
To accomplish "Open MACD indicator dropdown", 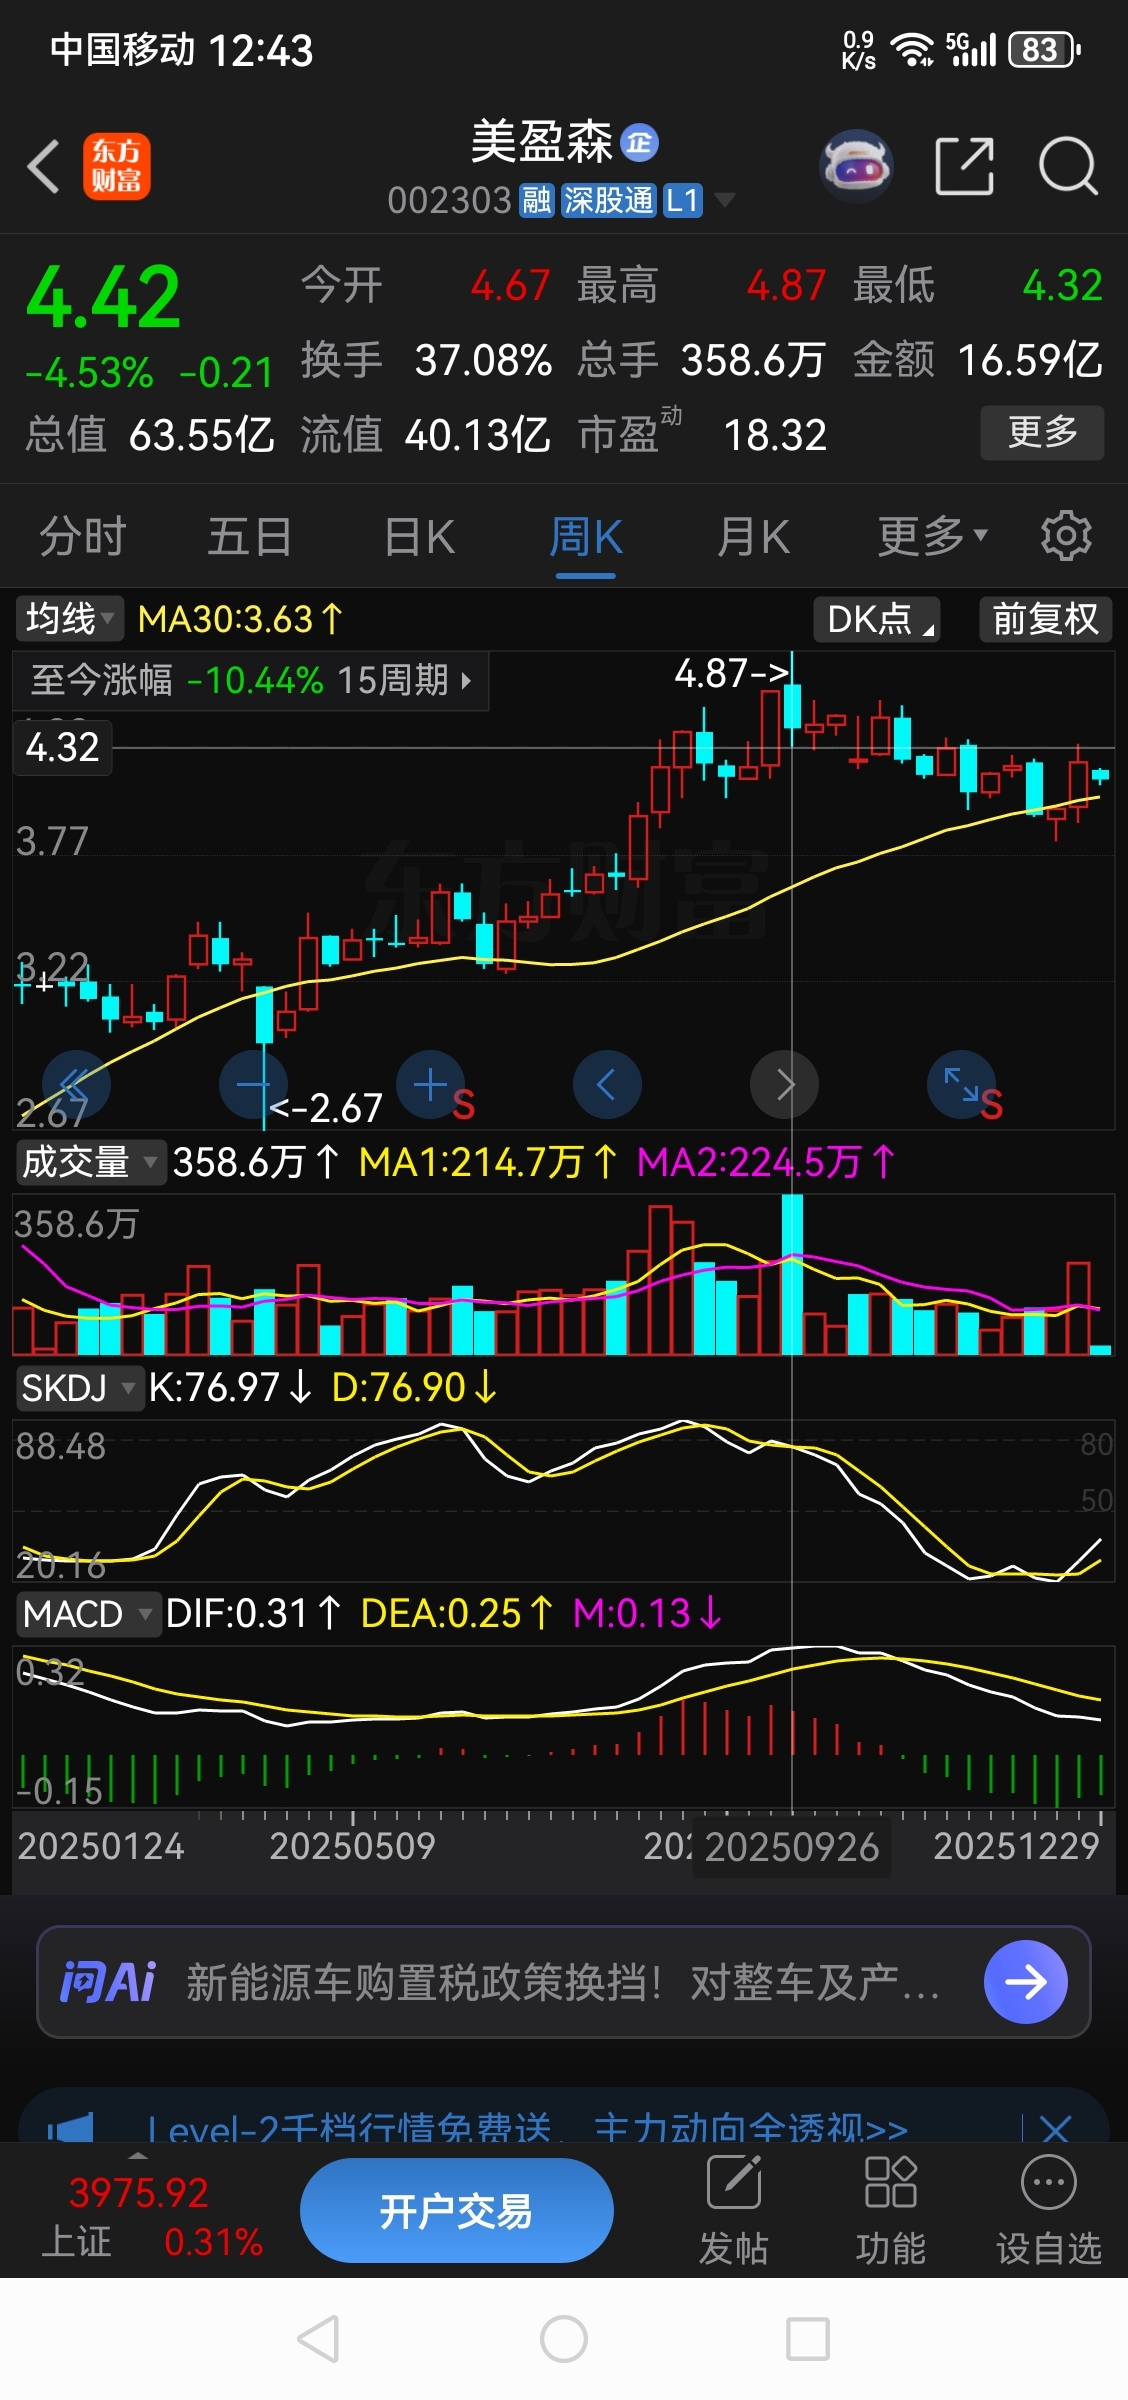I will [88, 1614].
